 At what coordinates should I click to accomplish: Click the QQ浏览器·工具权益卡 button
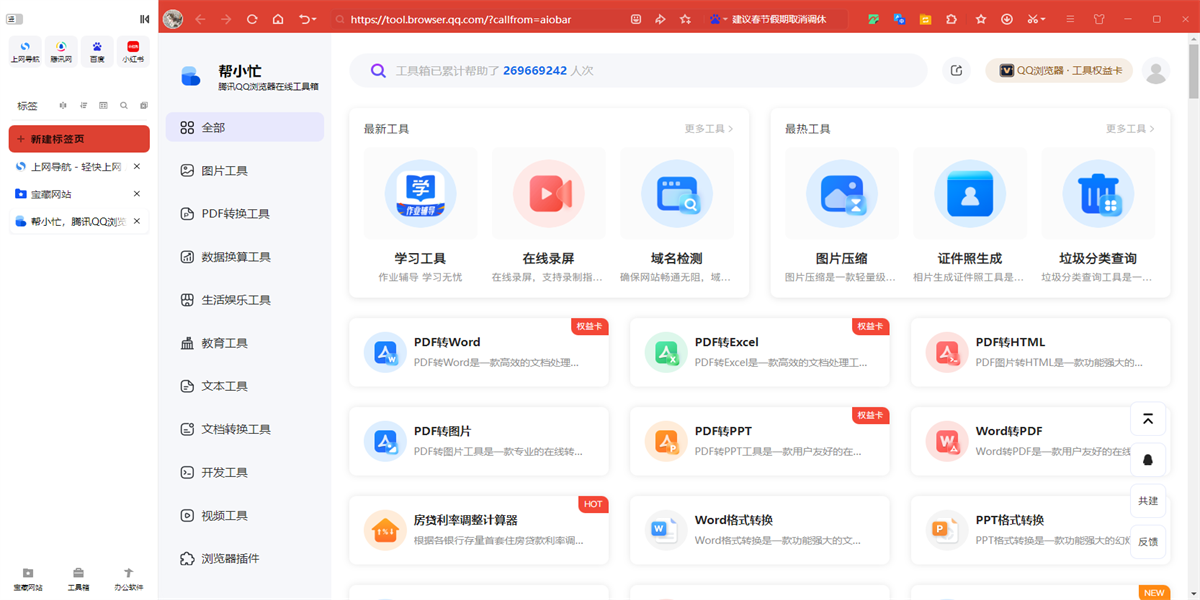click(x=1058, y=70)
